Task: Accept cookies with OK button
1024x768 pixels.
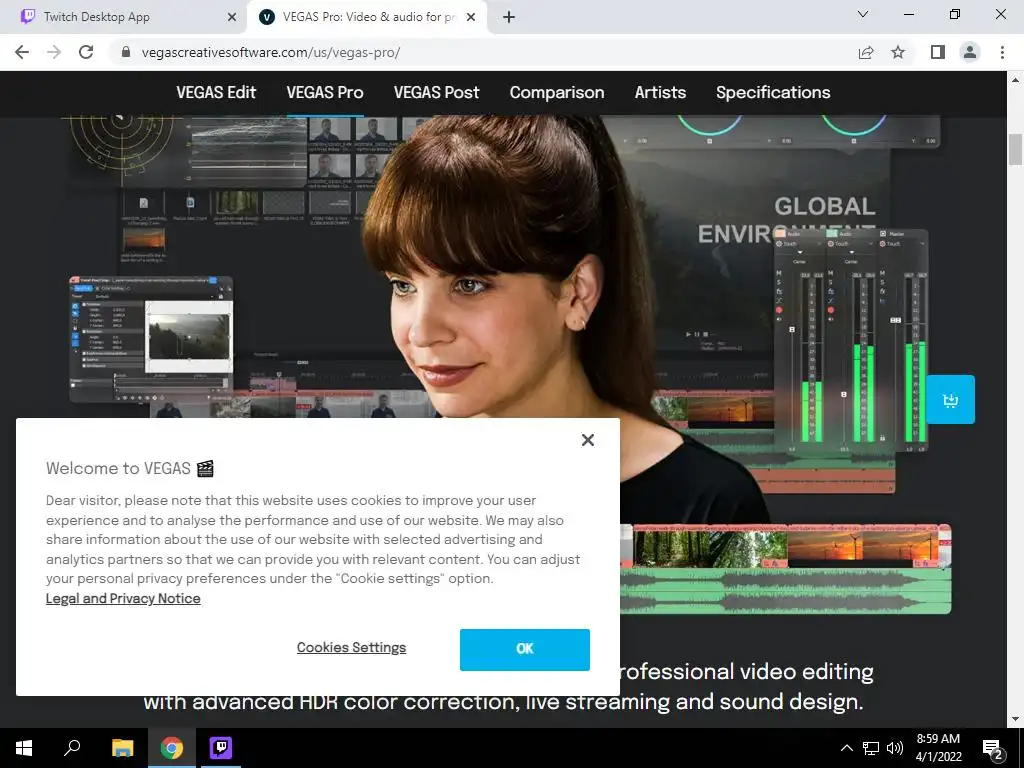Action: point(524,650)
